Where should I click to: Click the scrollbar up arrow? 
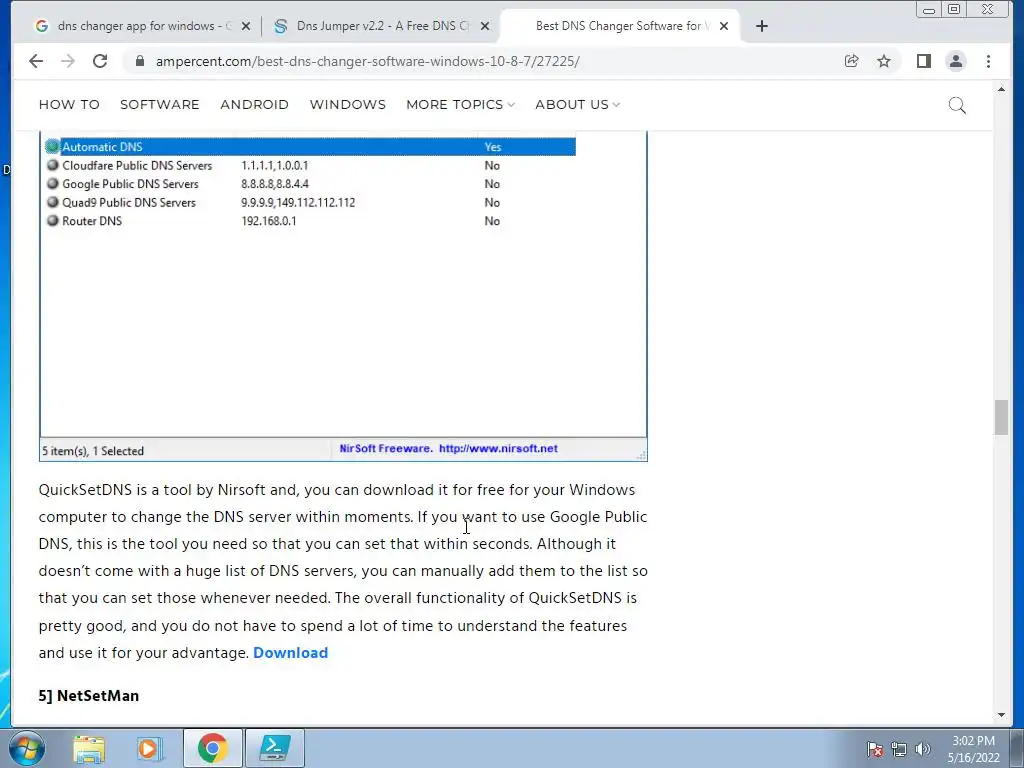[x=1001, y=89]
